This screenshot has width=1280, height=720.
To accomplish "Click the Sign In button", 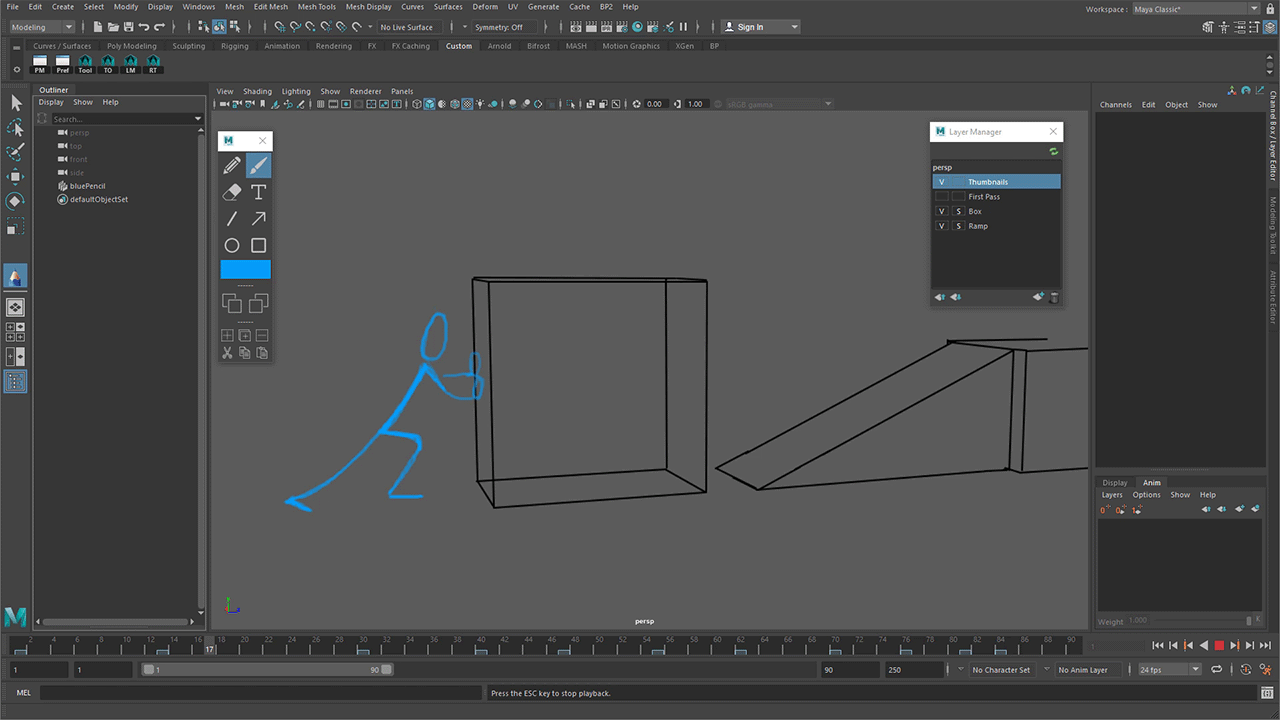I will pyautogui.click(x=760, y=27).
